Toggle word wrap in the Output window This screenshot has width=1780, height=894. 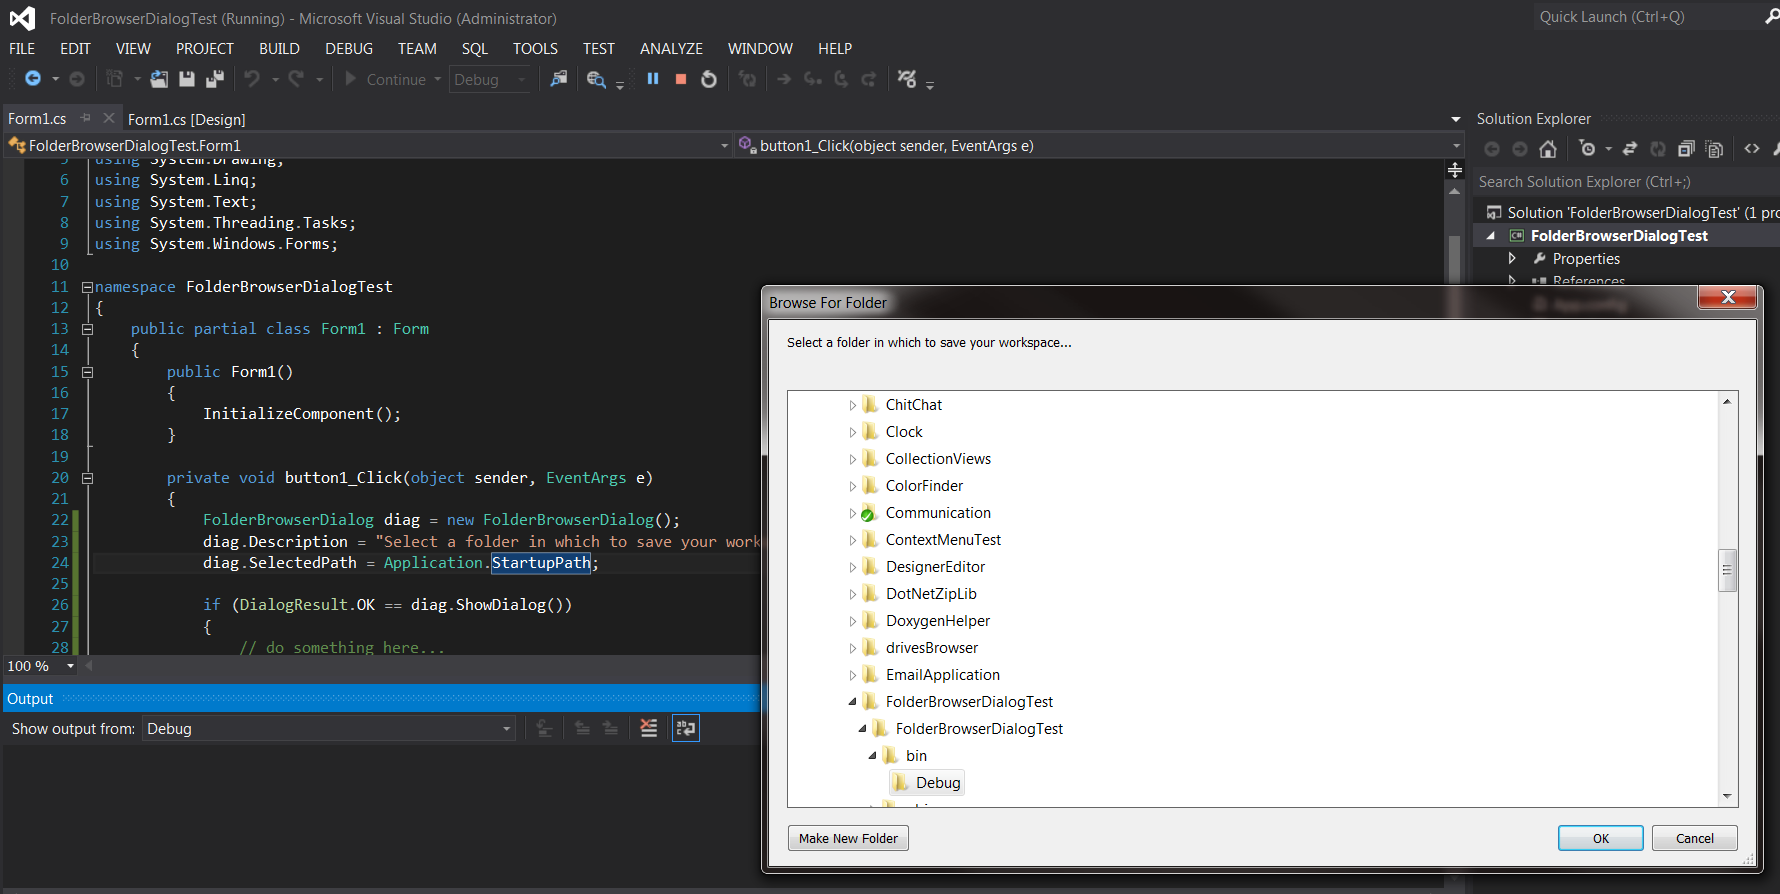pyautogui.click(x=686, y=728)
